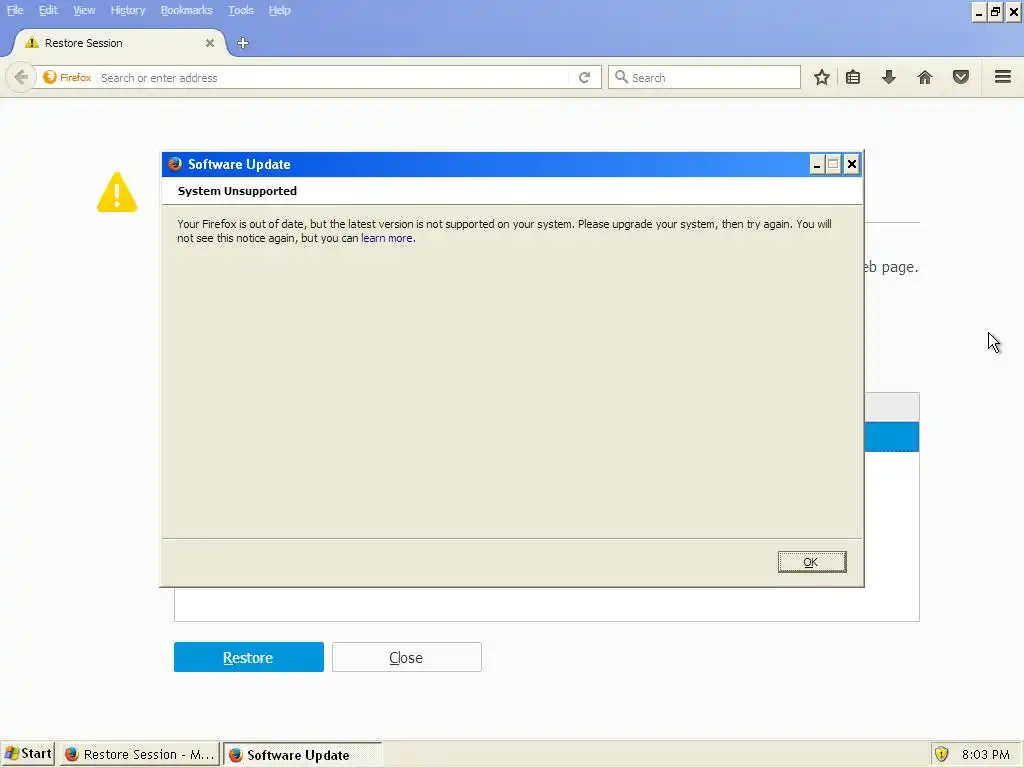Click OK in Software Update dialog
This screenshot has height=768, width=1024.
(x=812, y=562)
